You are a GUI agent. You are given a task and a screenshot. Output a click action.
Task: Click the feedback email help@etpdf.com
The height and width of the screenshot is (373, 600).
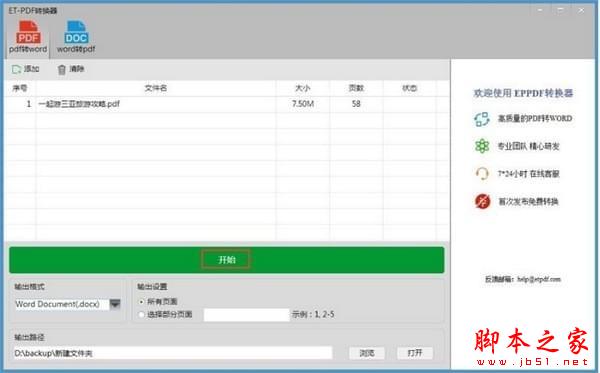pos(539,279)
